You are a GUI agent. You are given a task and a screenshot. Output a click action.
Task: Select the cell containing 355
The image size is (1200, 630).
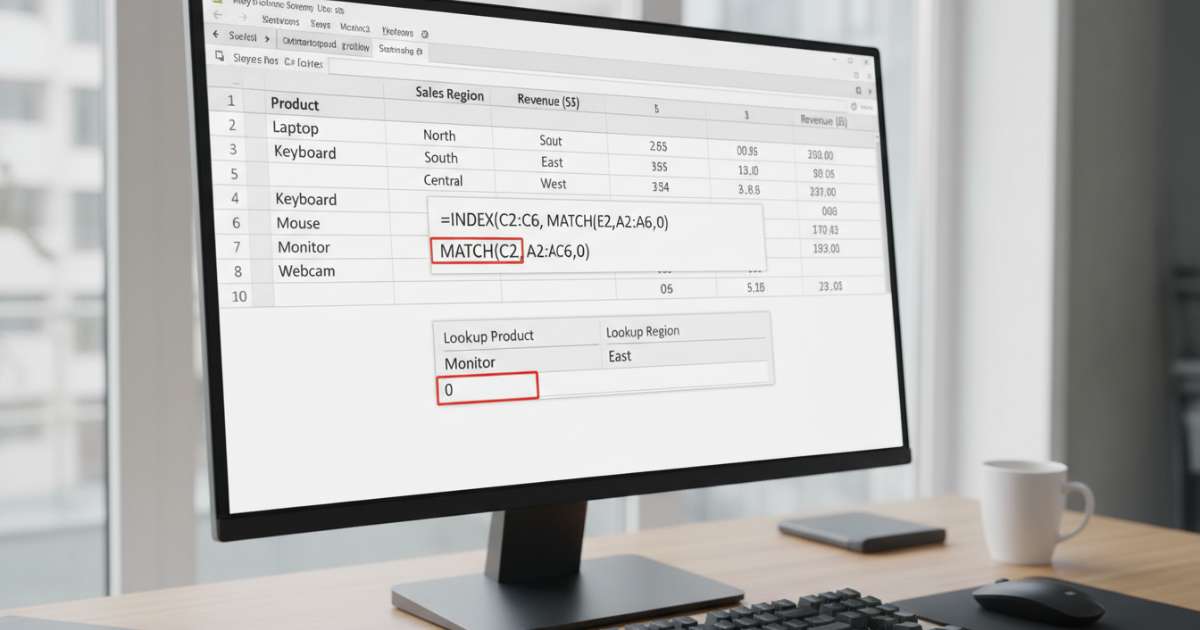[x=659, y=167]
